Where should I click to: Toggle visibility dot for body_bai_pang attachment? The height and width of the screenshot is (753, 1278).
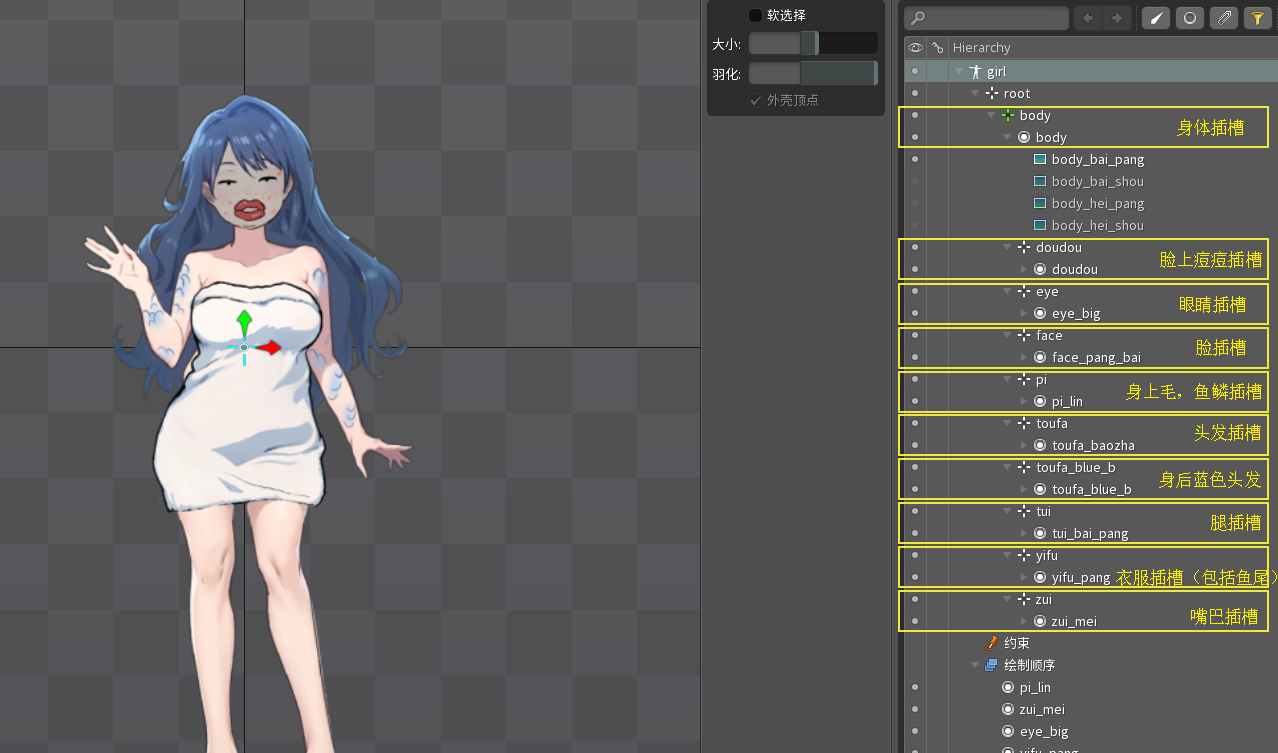(x=915, y=159)
